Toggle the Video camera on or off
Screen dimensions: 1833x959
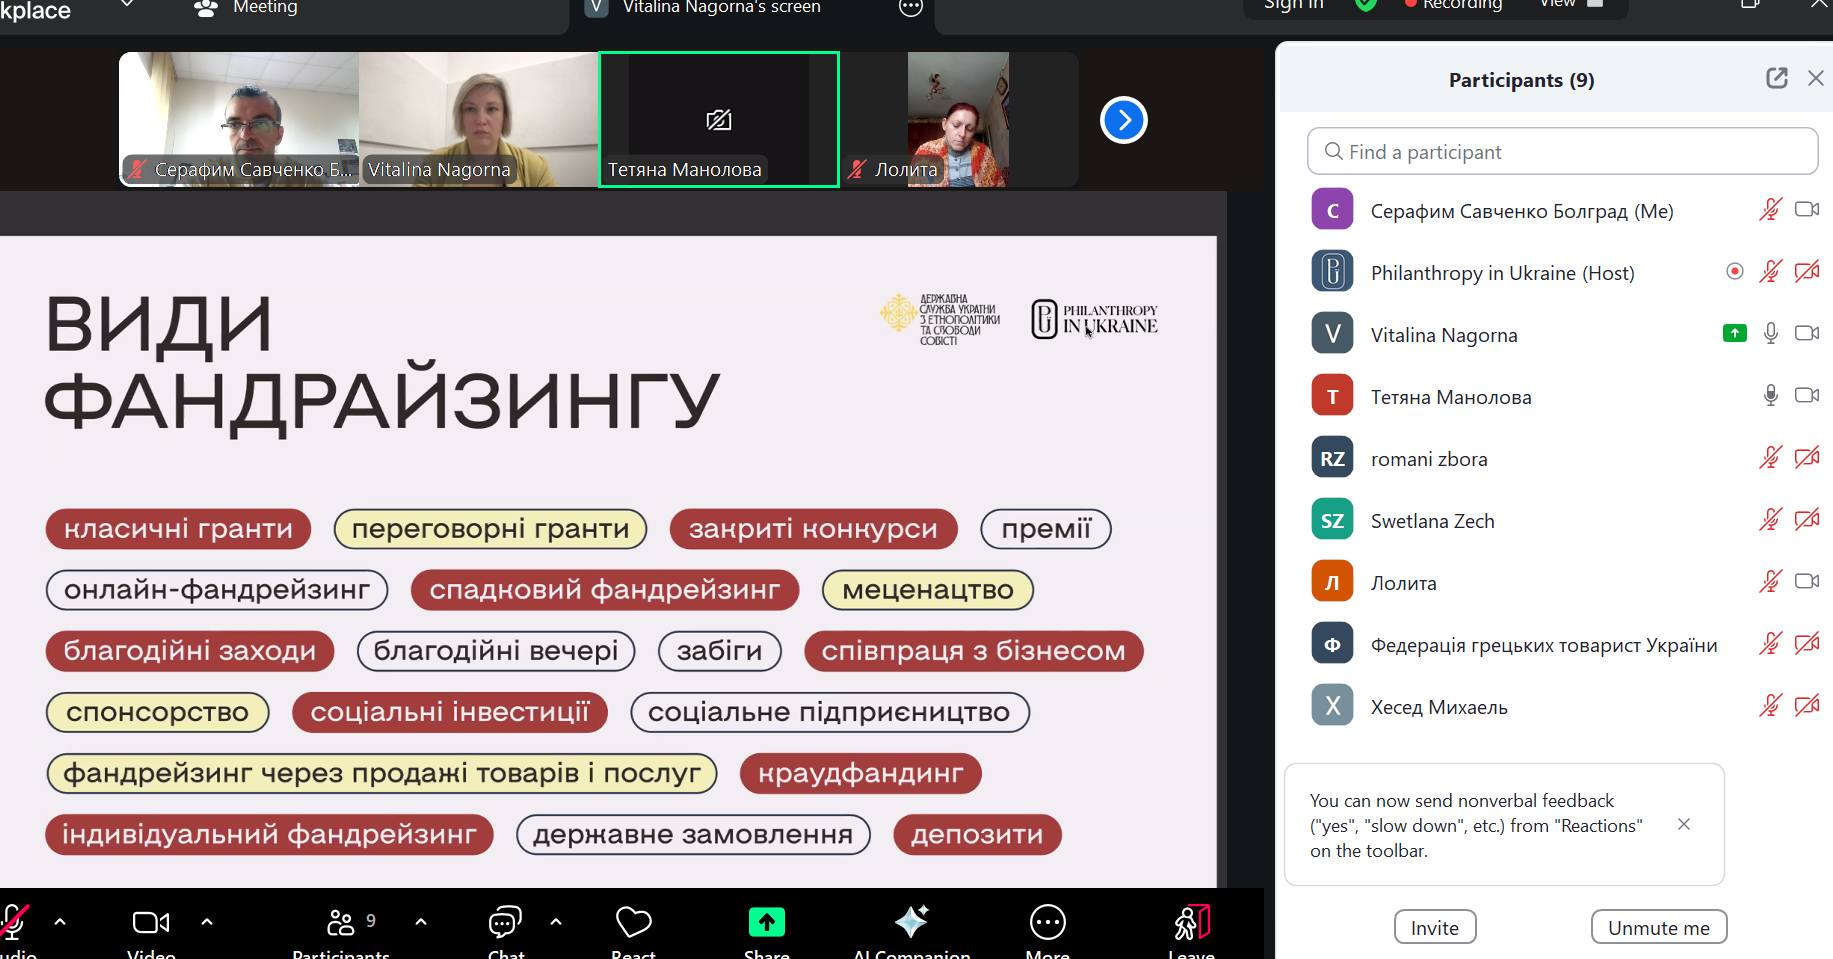tap(151, 922)
